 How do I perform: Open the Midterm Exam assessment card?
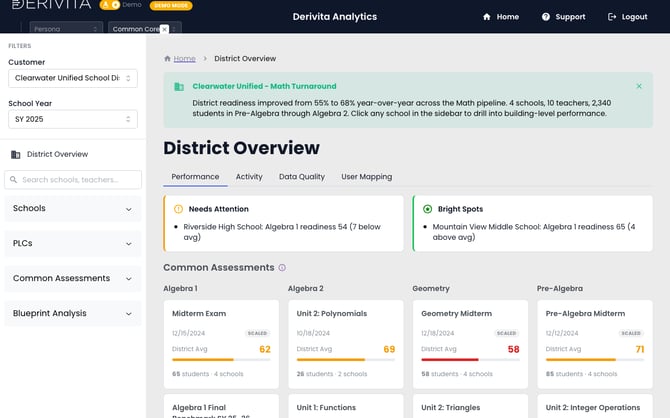[221, 344]
